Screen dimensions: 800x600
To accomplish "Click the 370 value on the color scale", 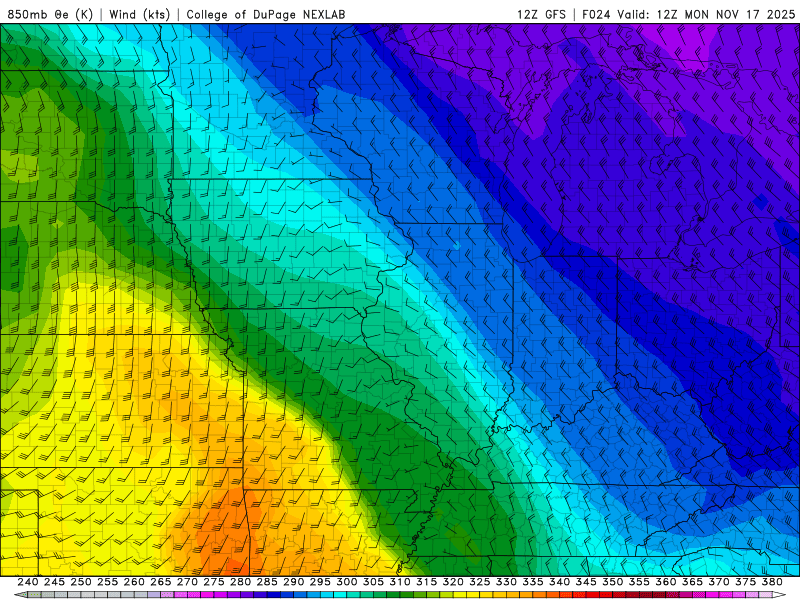I will (x=719, y=582).
